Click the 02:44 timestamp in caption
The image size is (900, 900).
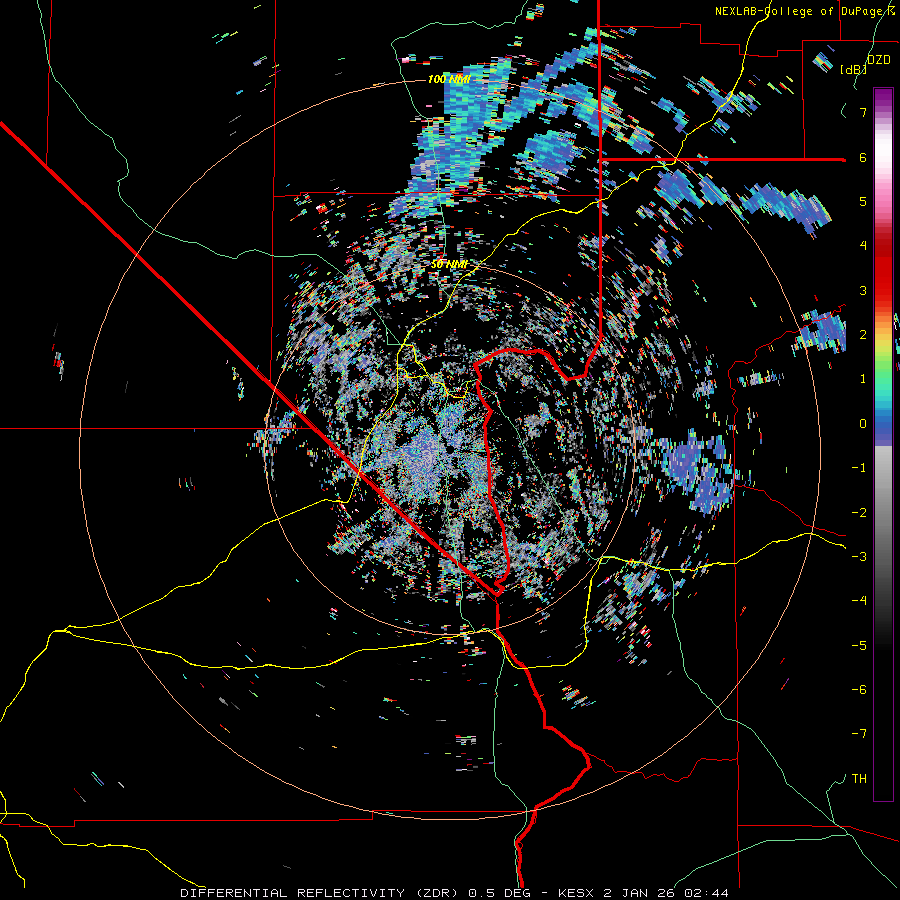coord(706,893)
